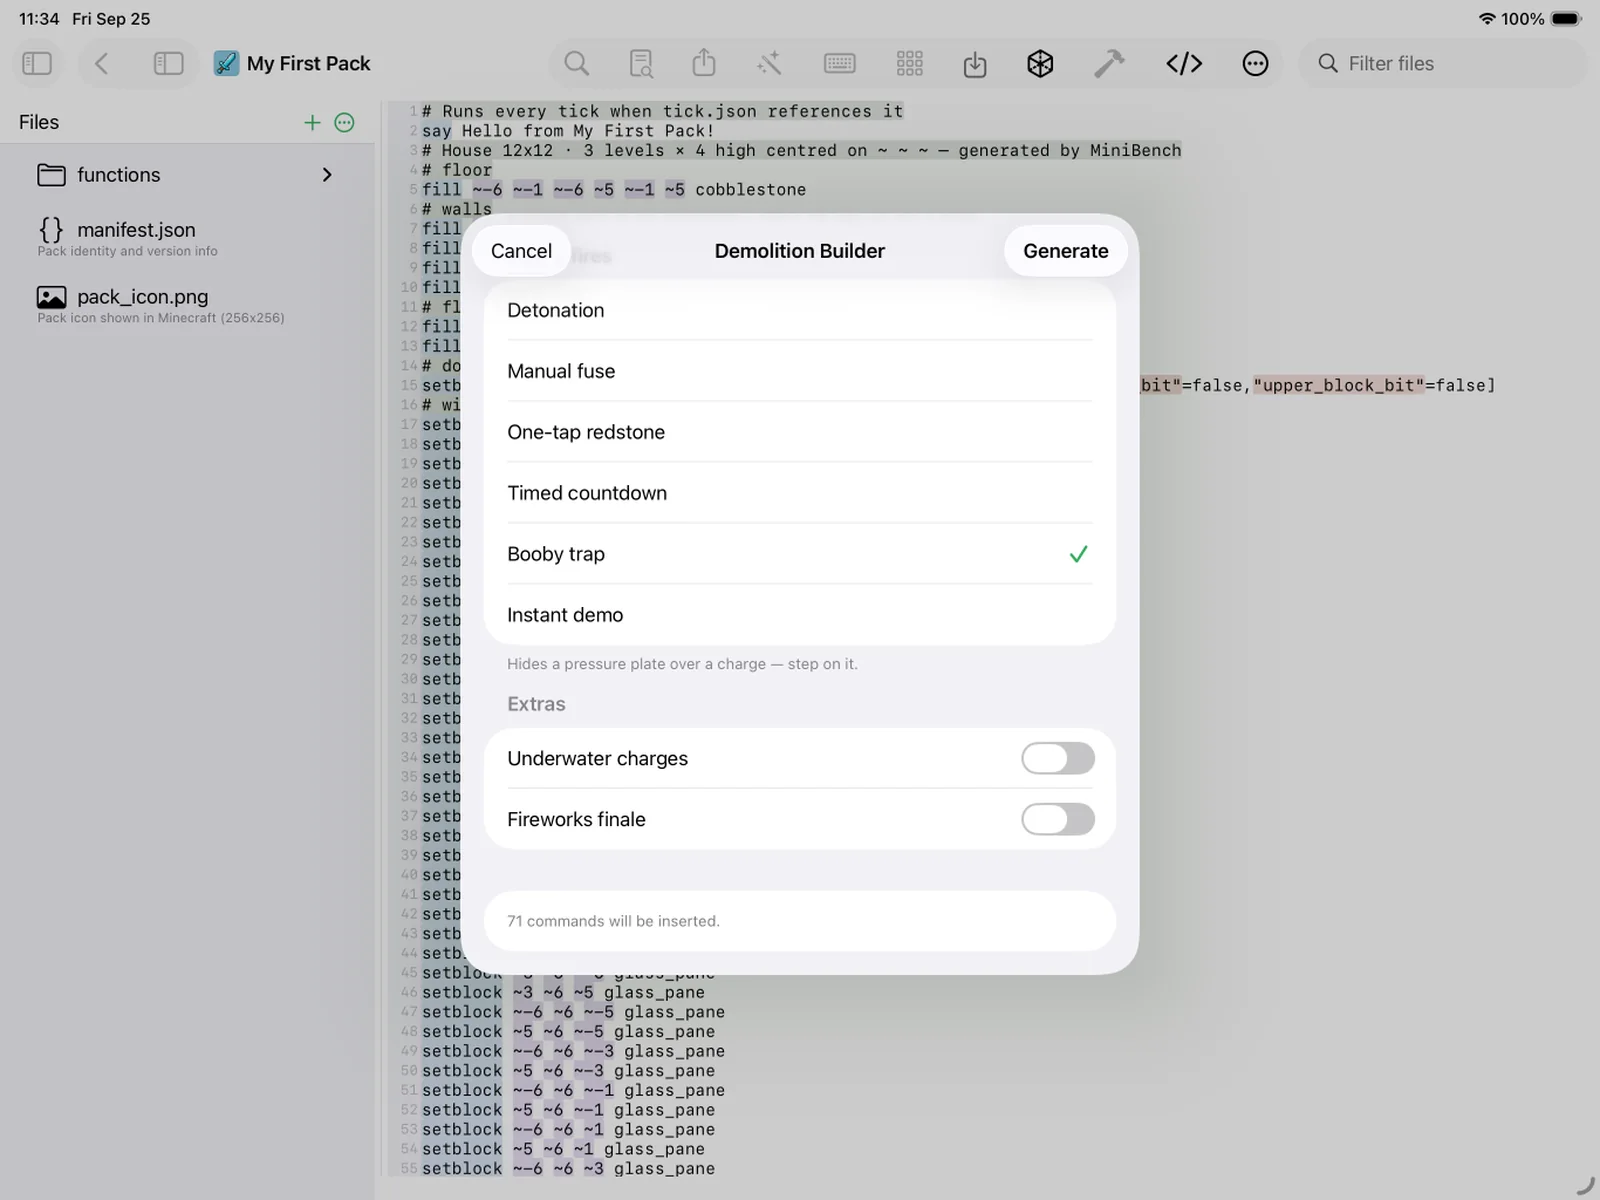Click the download-to-tray icon
Image resolution: width=1600 pixels, height=1200 pixels.
[x=975, y=65]
